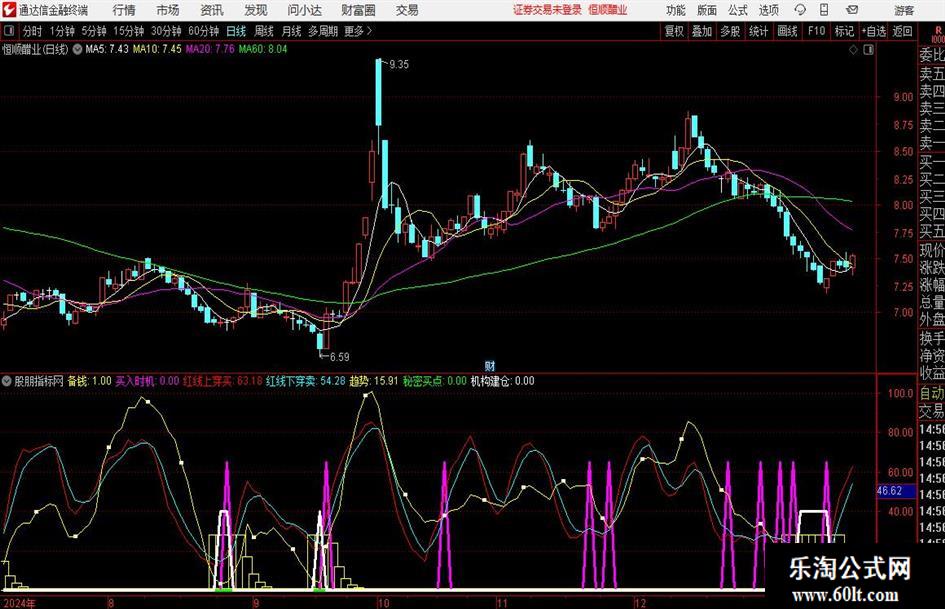The width and height of the screenshot is (945, 609).
Task: Click the customer service headset icon
Action: coord(800,10)
